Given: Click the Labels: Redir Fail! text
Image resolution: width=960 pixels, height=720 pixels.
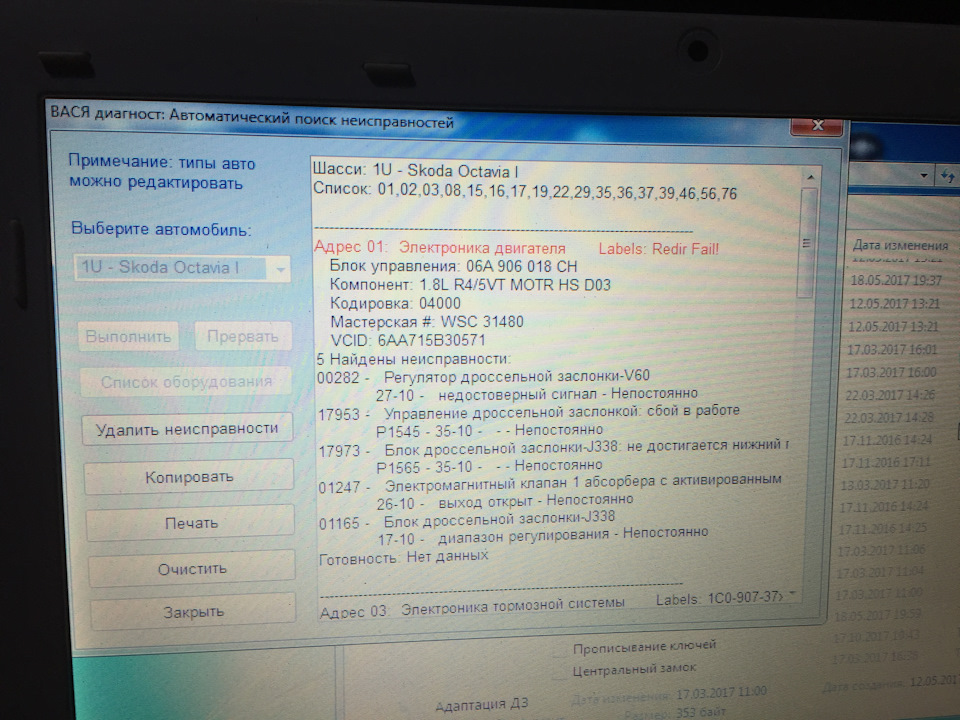Looking at the screenshot, I should pyautogui.click(x=658, y=249).
